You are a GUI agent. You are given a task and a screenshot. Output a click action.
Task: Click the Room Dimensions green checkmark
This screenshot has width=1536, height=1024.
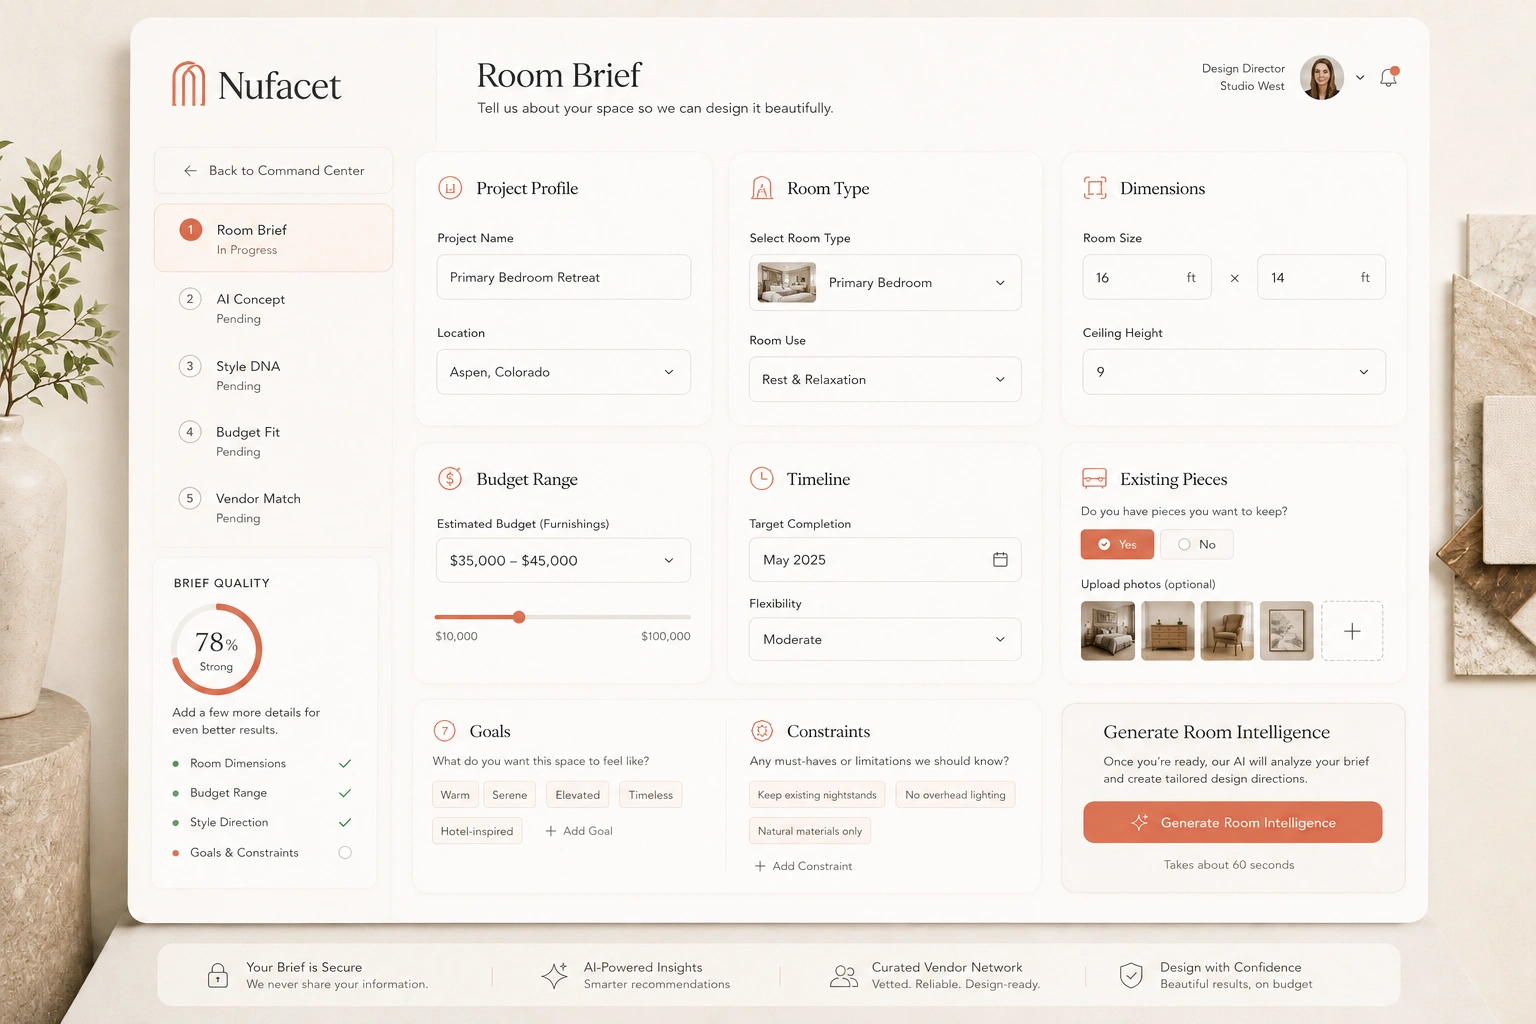coord(345,763)
